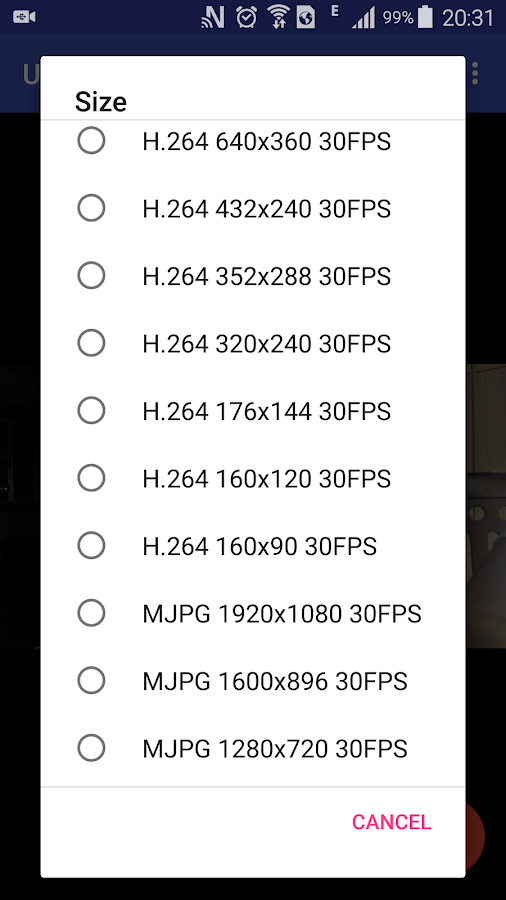Tap the mobile signal strength icon
This screenshot has height=900, width=506.
click(x=363, y=18)
